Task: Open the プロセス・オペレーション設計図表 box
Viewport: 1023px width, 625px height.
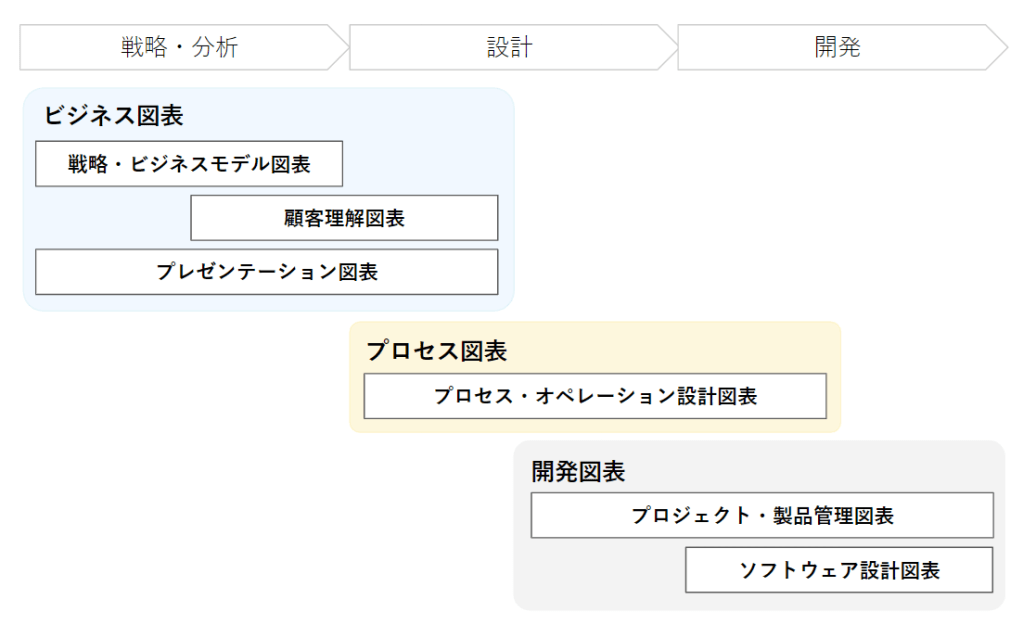Action: pyautogui.click(x=595, y=396)
